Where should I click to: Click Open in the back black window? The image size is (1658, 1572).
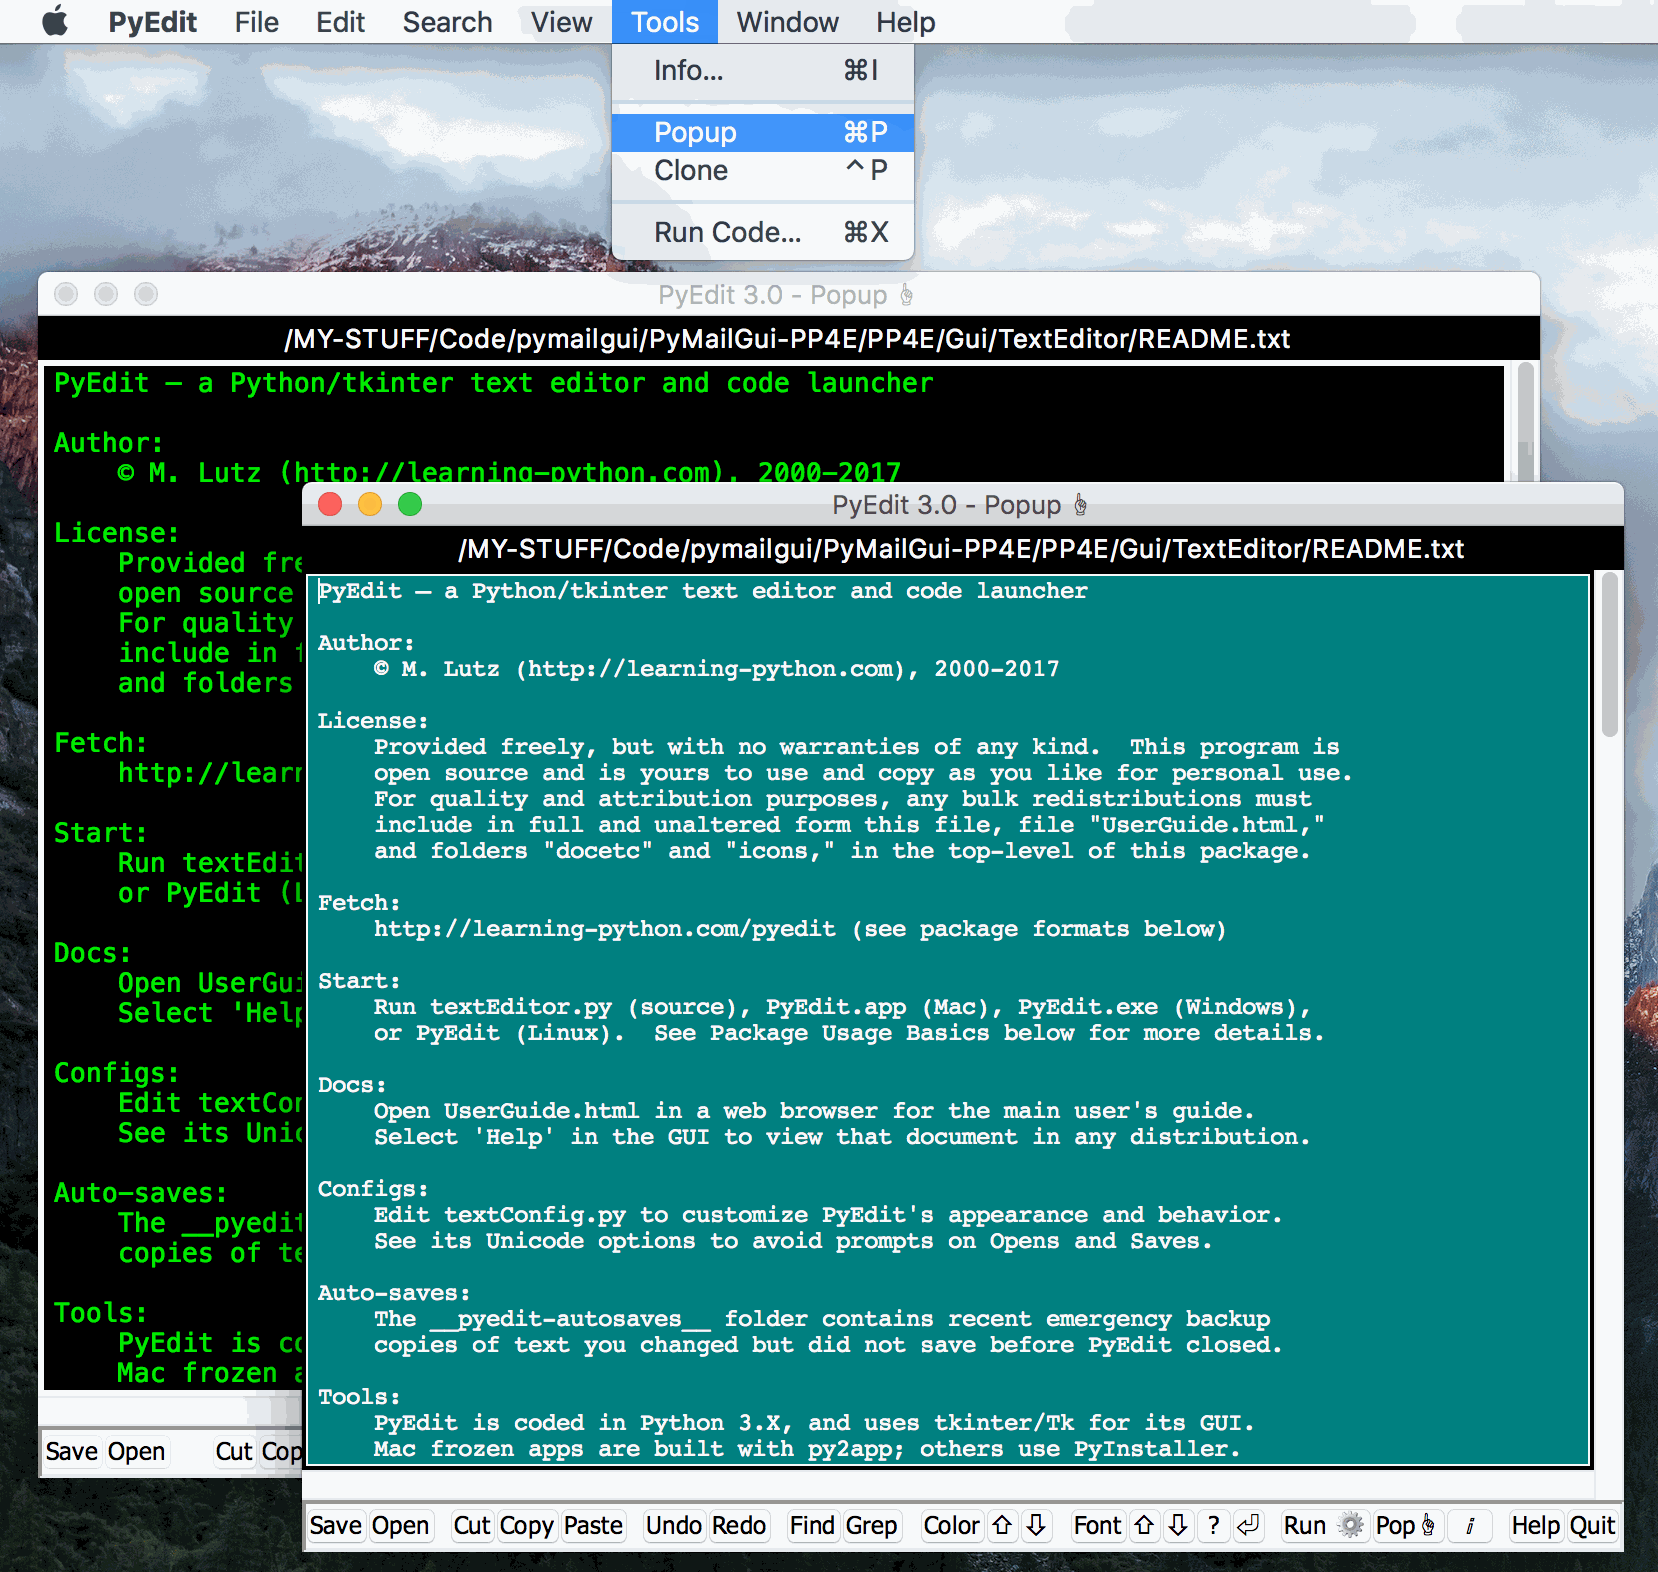[136, 1451]
